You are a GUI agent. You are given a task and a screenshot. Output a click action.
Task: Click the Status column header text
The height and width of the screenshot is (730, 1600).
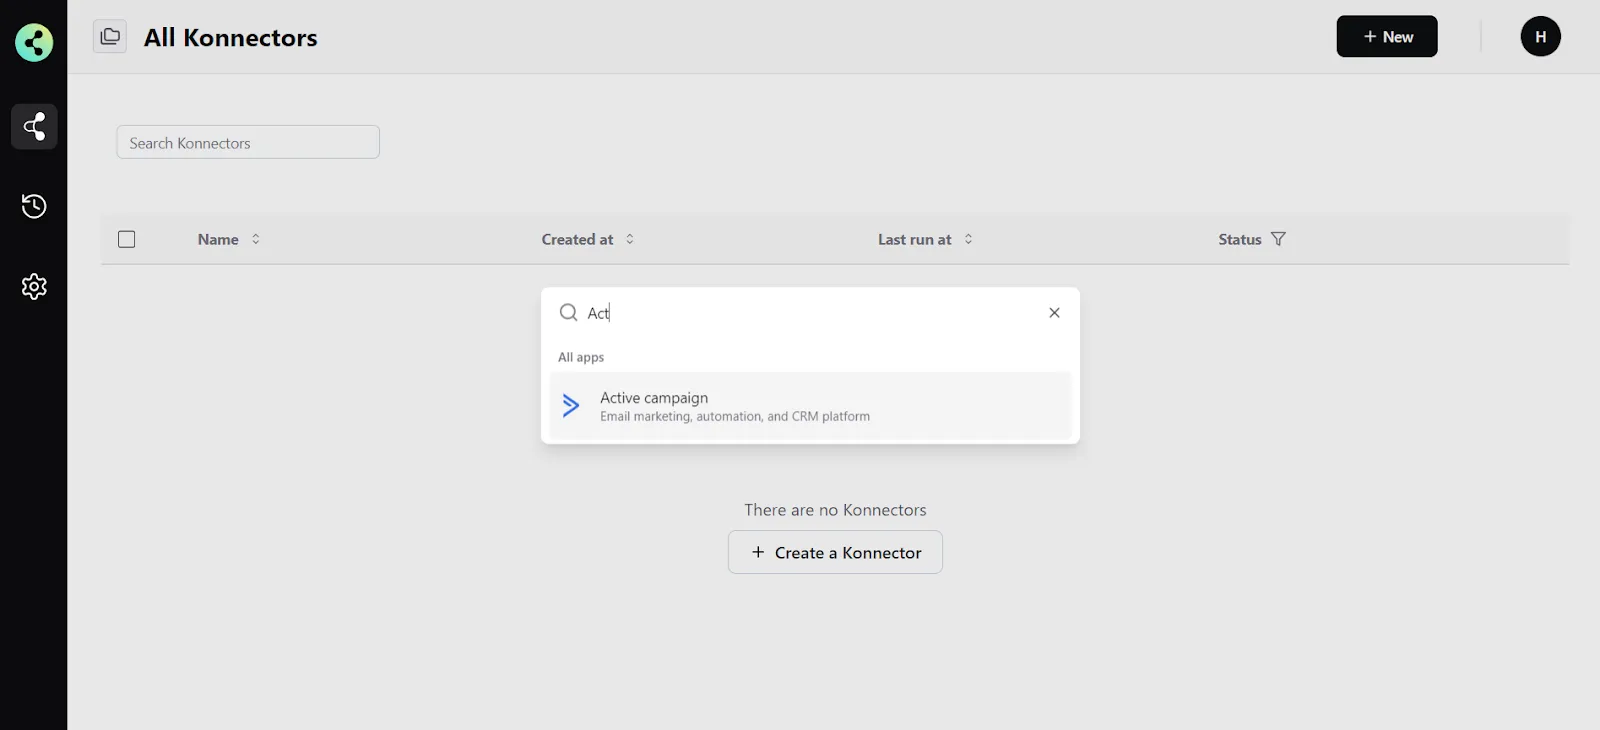point(1240,239)
